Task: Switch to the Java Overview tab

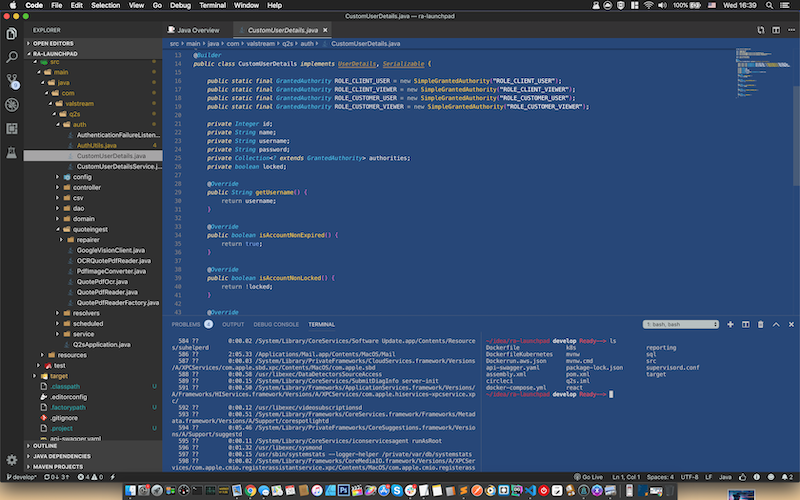Action: pyautogui.click(x=198, y=30)
